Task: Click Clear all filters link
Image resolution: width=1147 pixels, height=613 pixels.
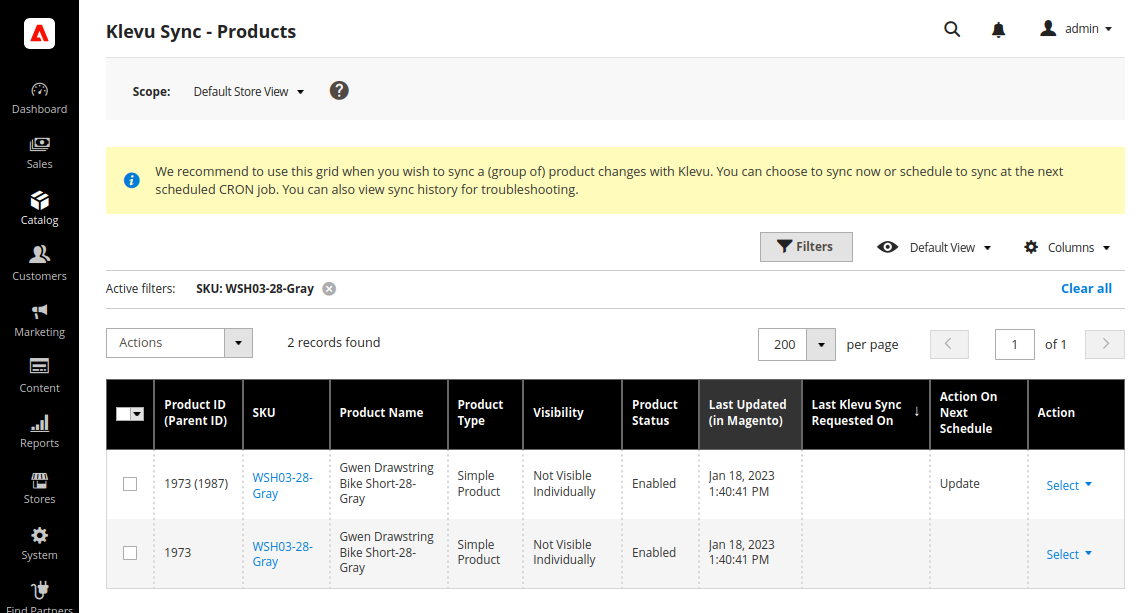Action: [1086, 288]
